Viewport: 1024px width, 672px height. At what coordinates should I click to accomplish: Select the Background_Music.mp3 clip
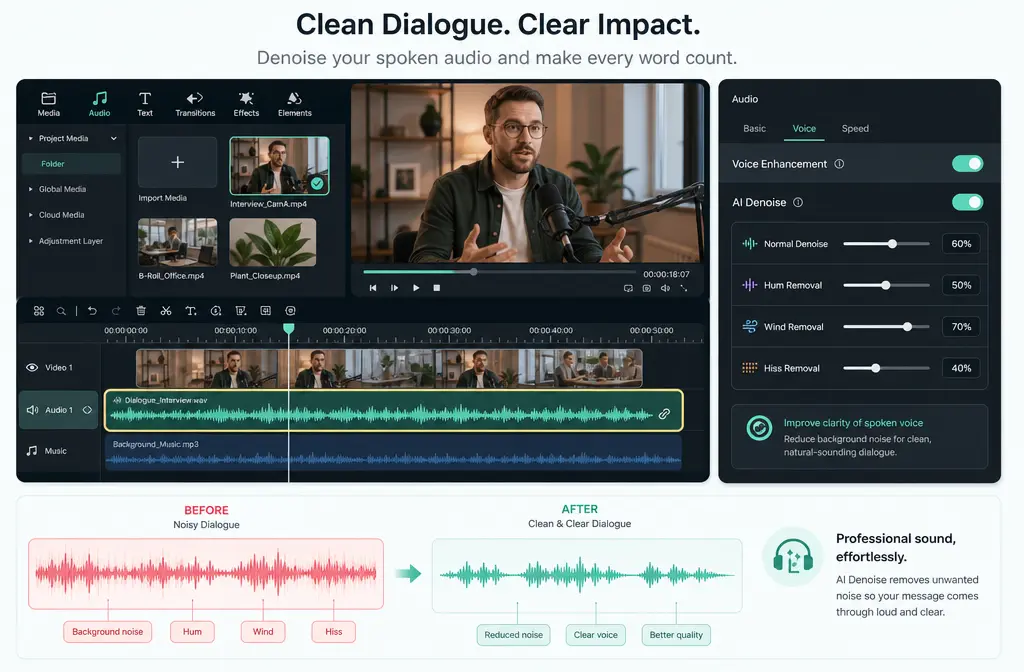click(393, 453)
